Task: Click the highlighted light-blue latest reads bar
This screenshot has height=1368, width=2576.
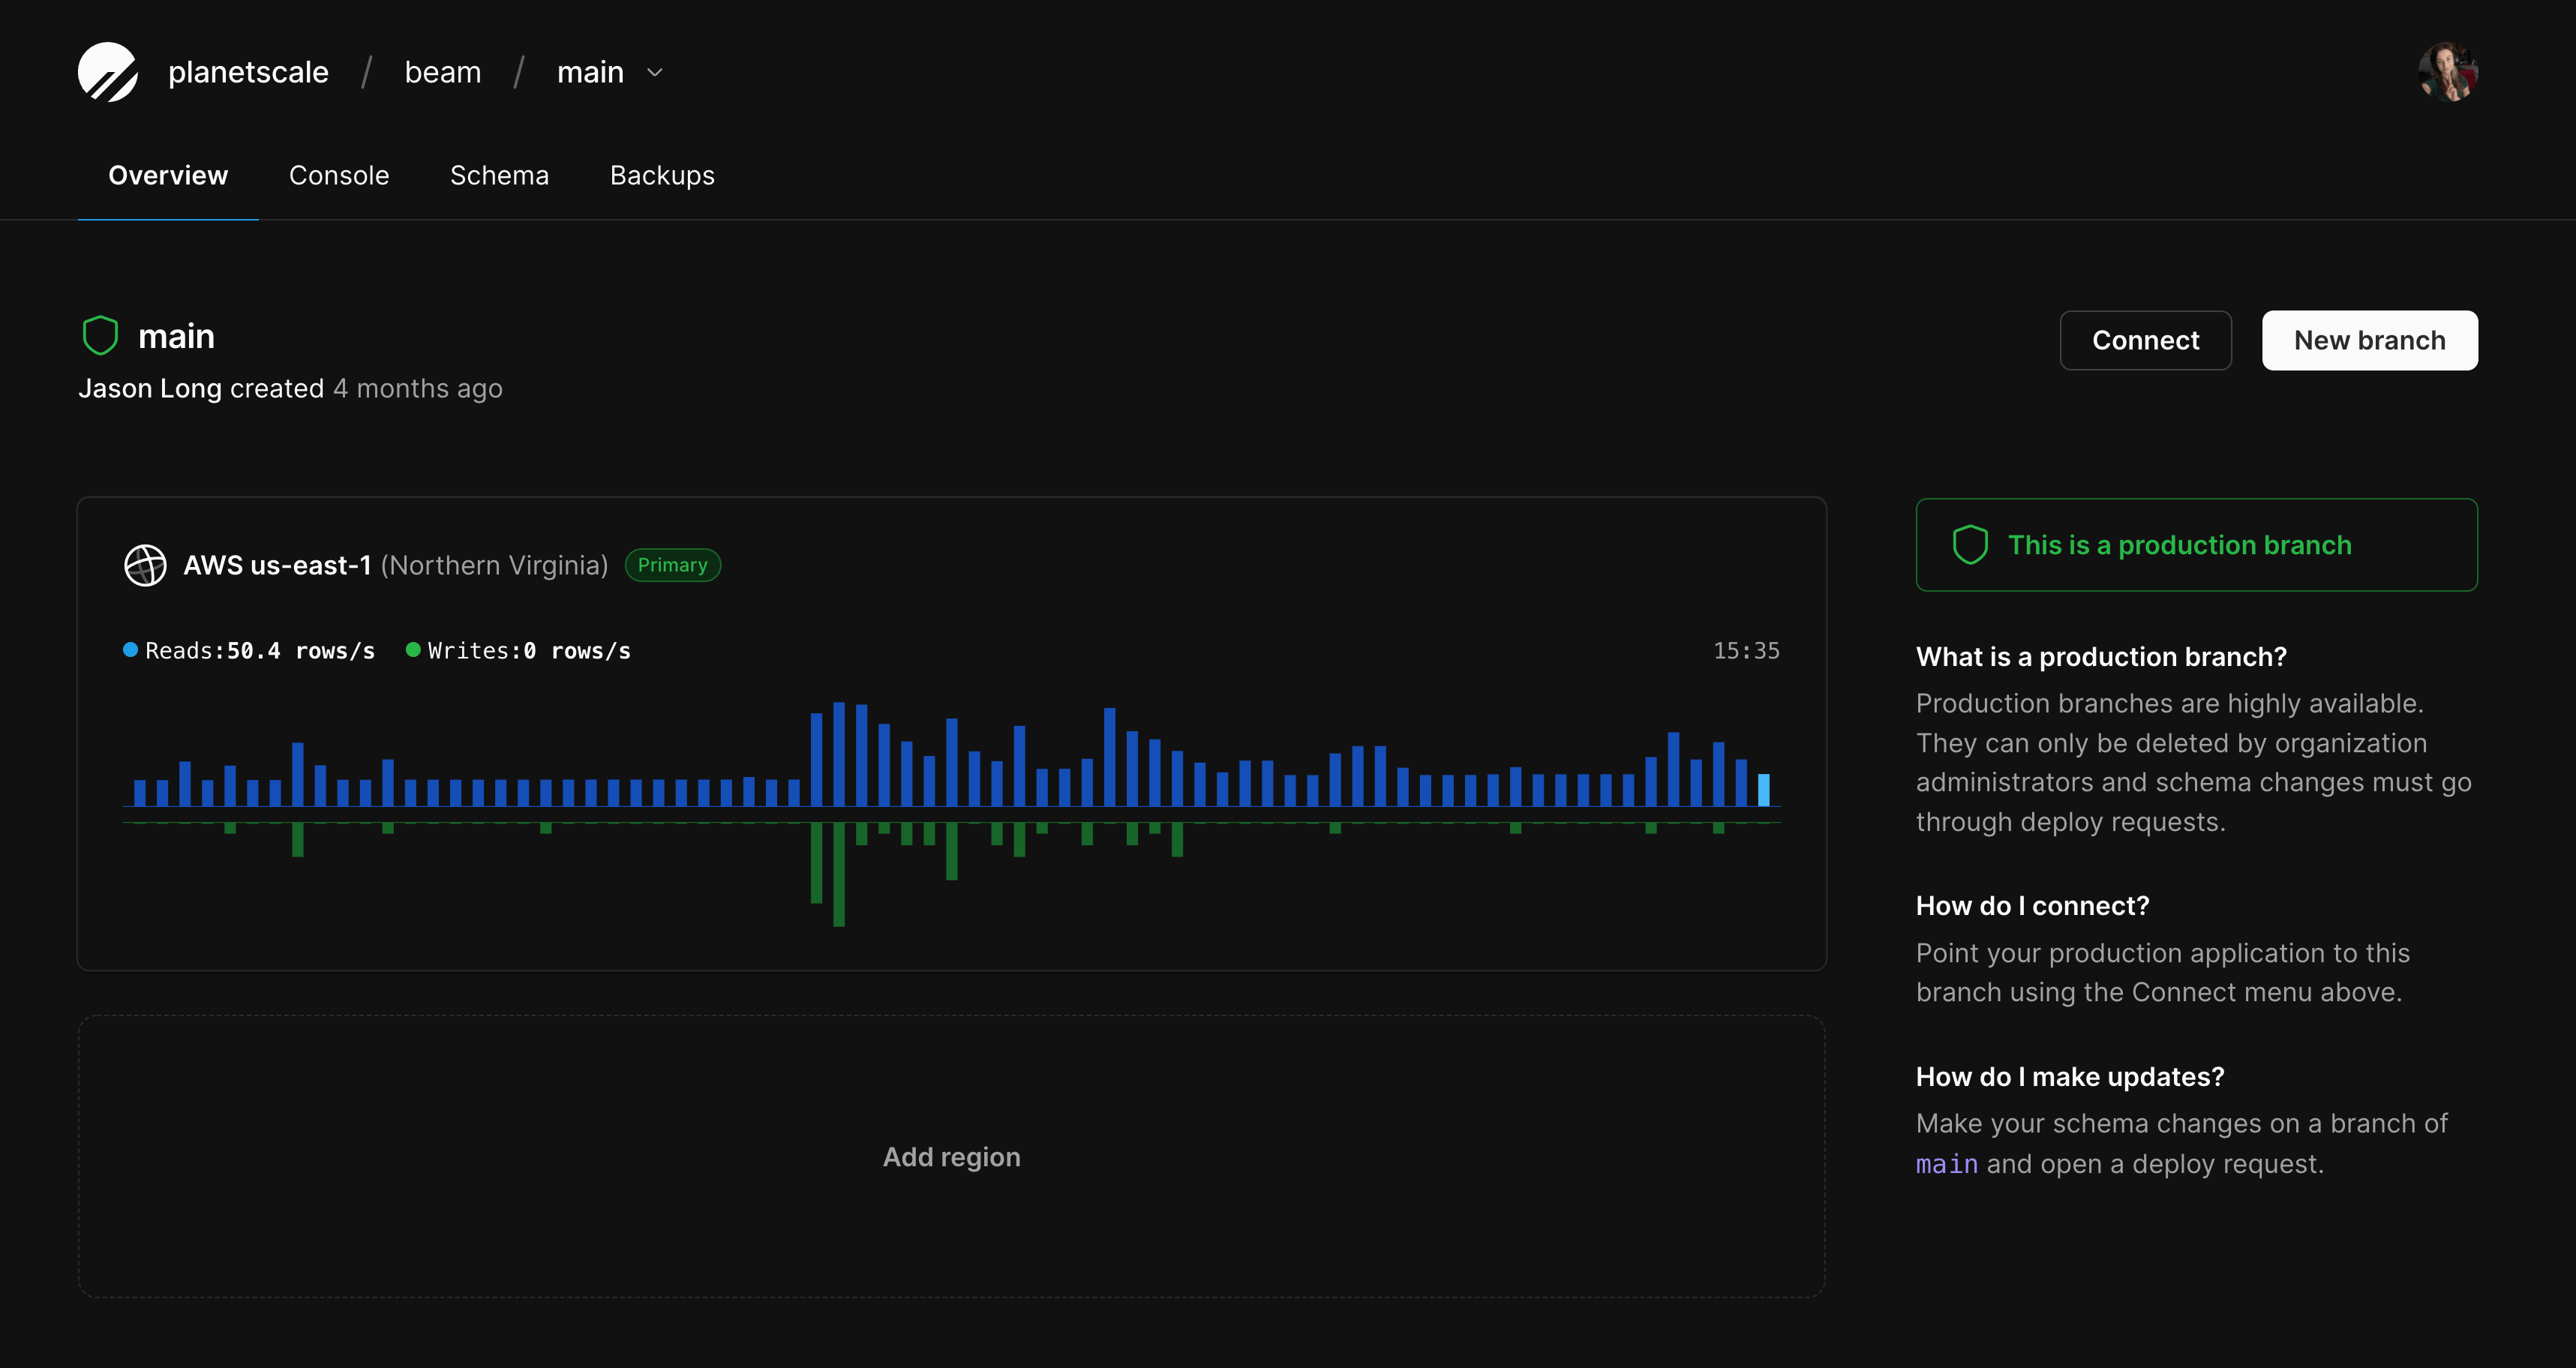Action: [1764, 790]
